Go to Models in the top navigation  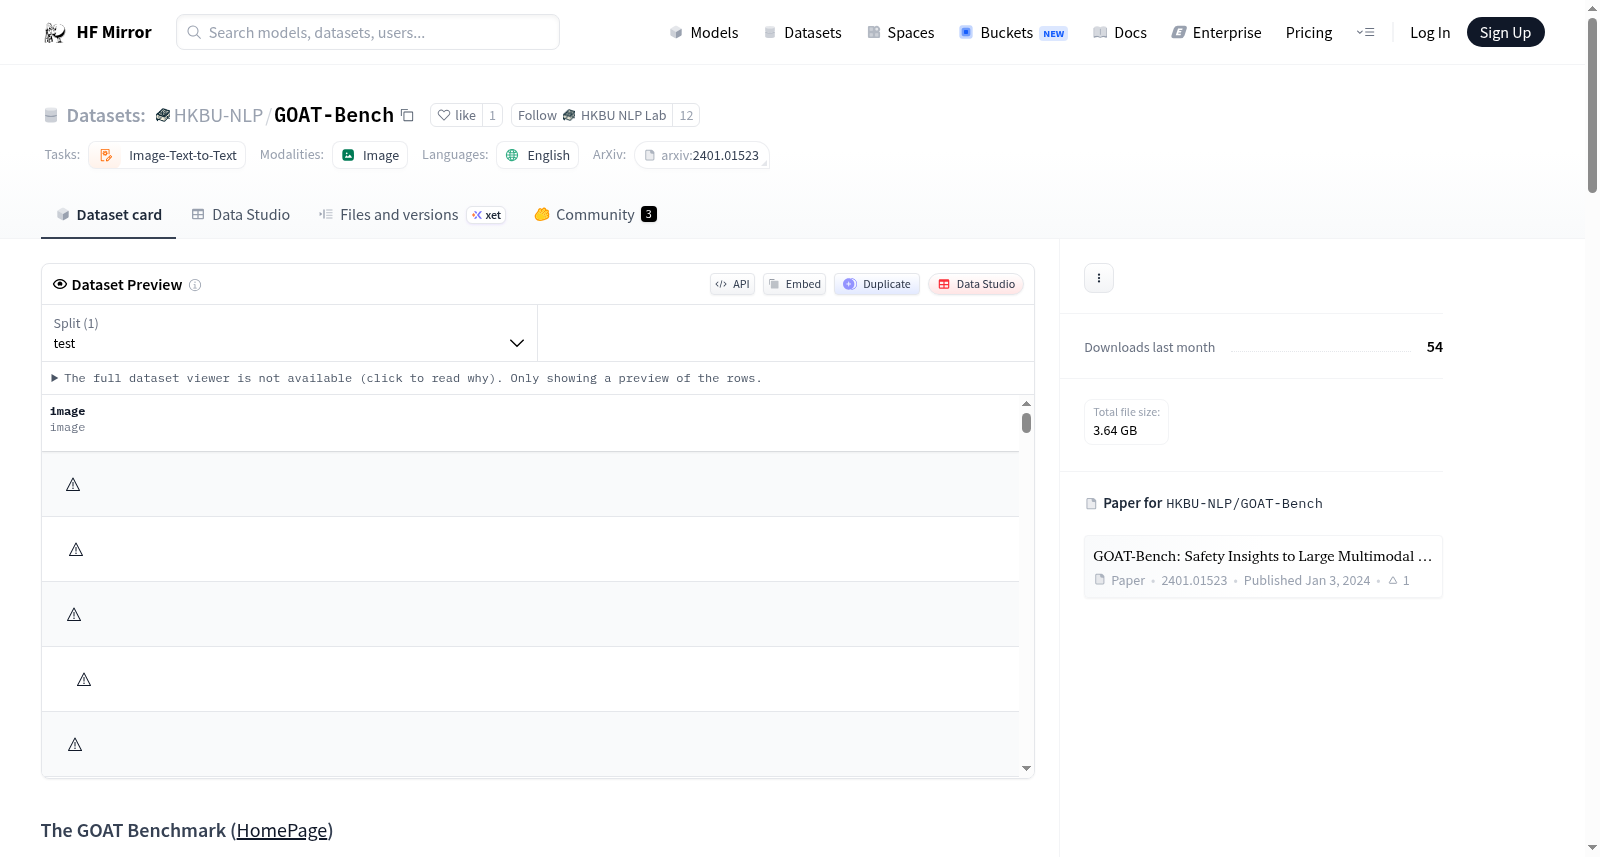704,32
